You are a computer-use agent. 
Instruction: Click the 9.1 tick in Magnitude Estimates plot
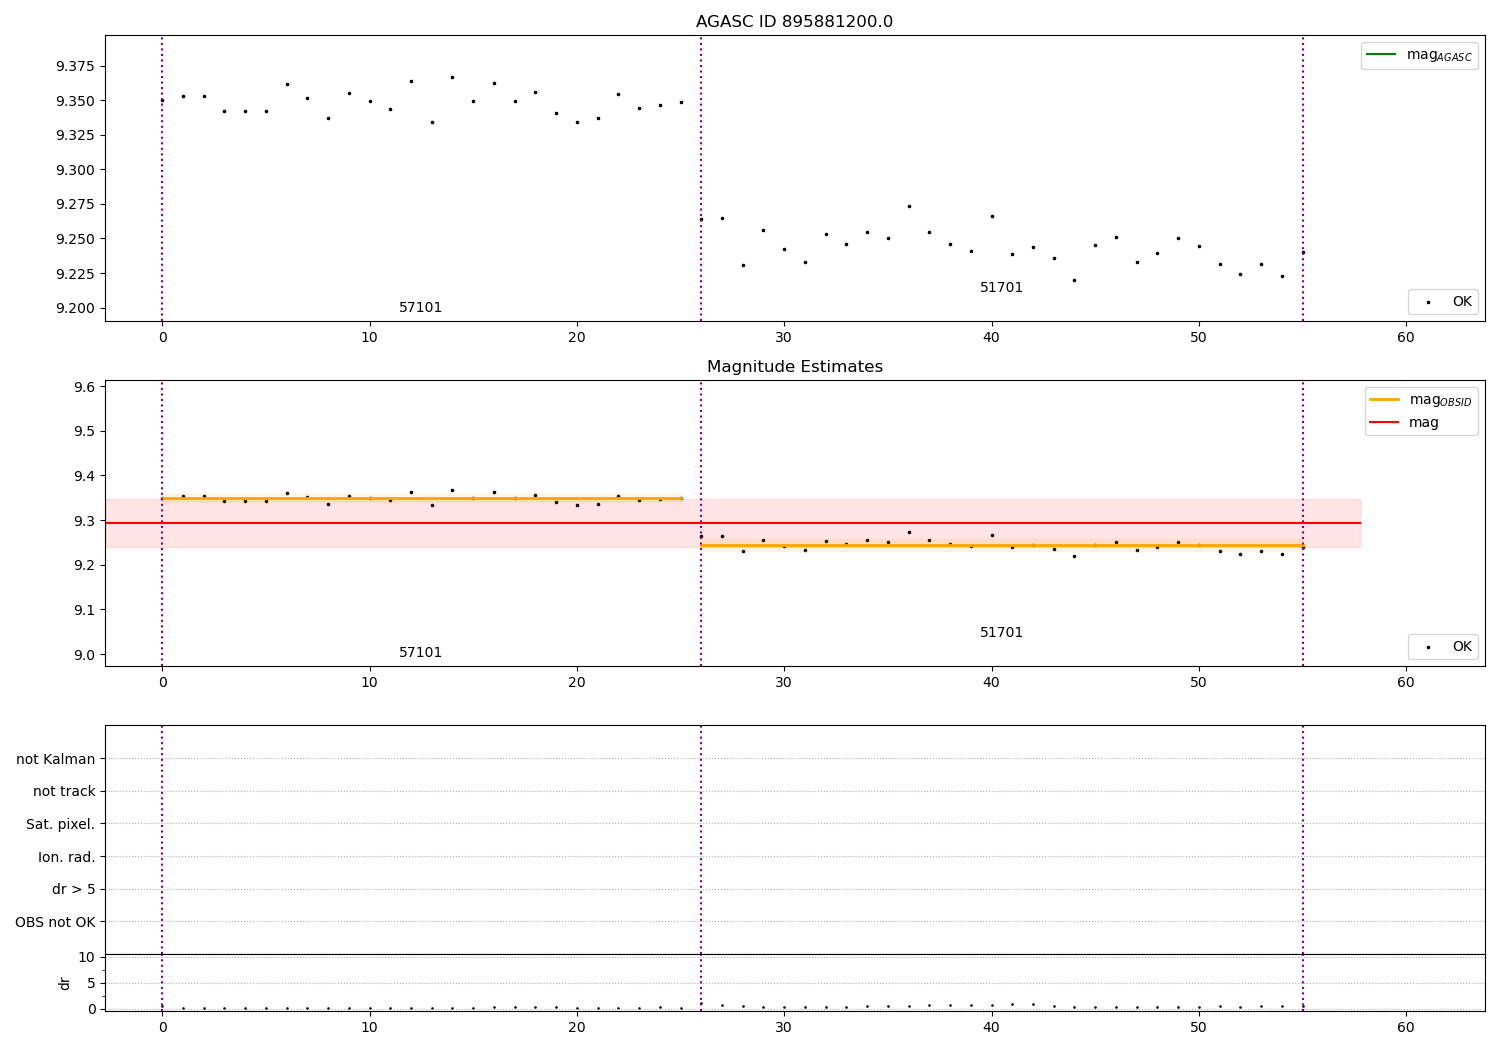(85, 610)
